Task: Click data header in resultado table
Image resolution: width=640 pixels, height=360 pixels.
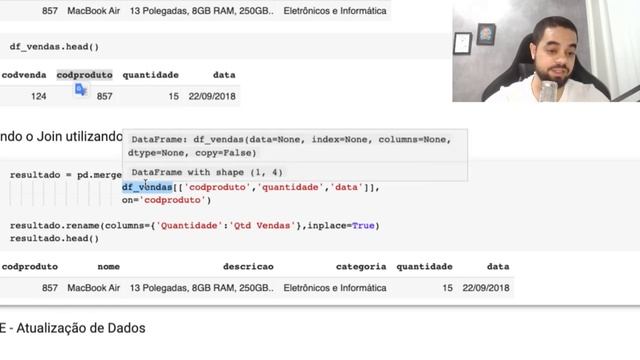Action: click(x=498, y=267)
